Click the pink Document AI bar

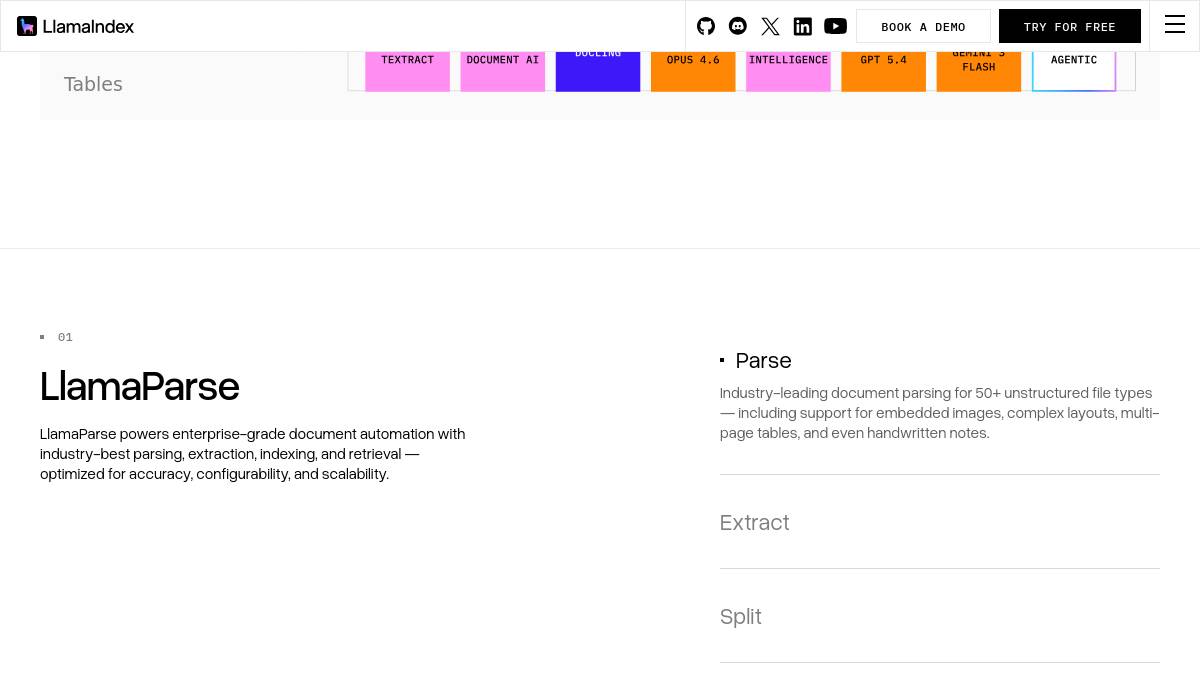(x=503, y=71)
